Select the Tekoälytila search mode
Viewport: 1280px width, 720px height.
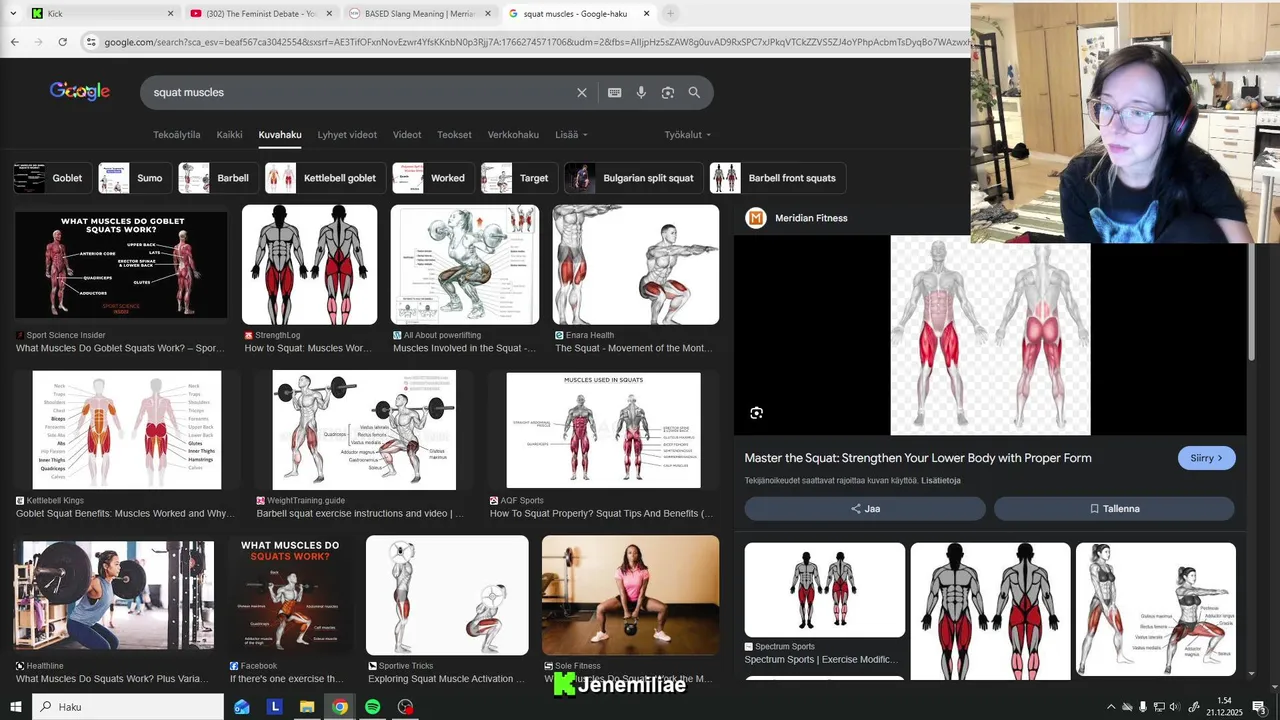(177, 135)
